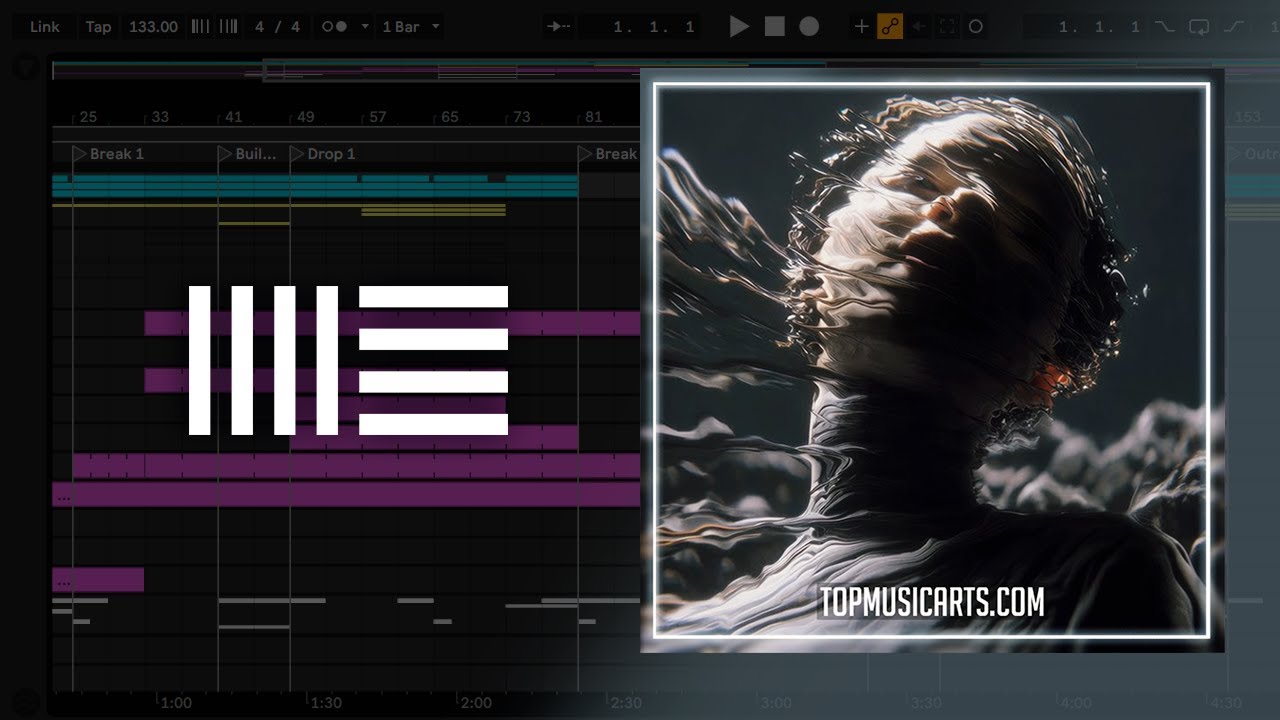Jump to the Break 1 locator
Screen dimensions: 1280x720
coord(108,154)
